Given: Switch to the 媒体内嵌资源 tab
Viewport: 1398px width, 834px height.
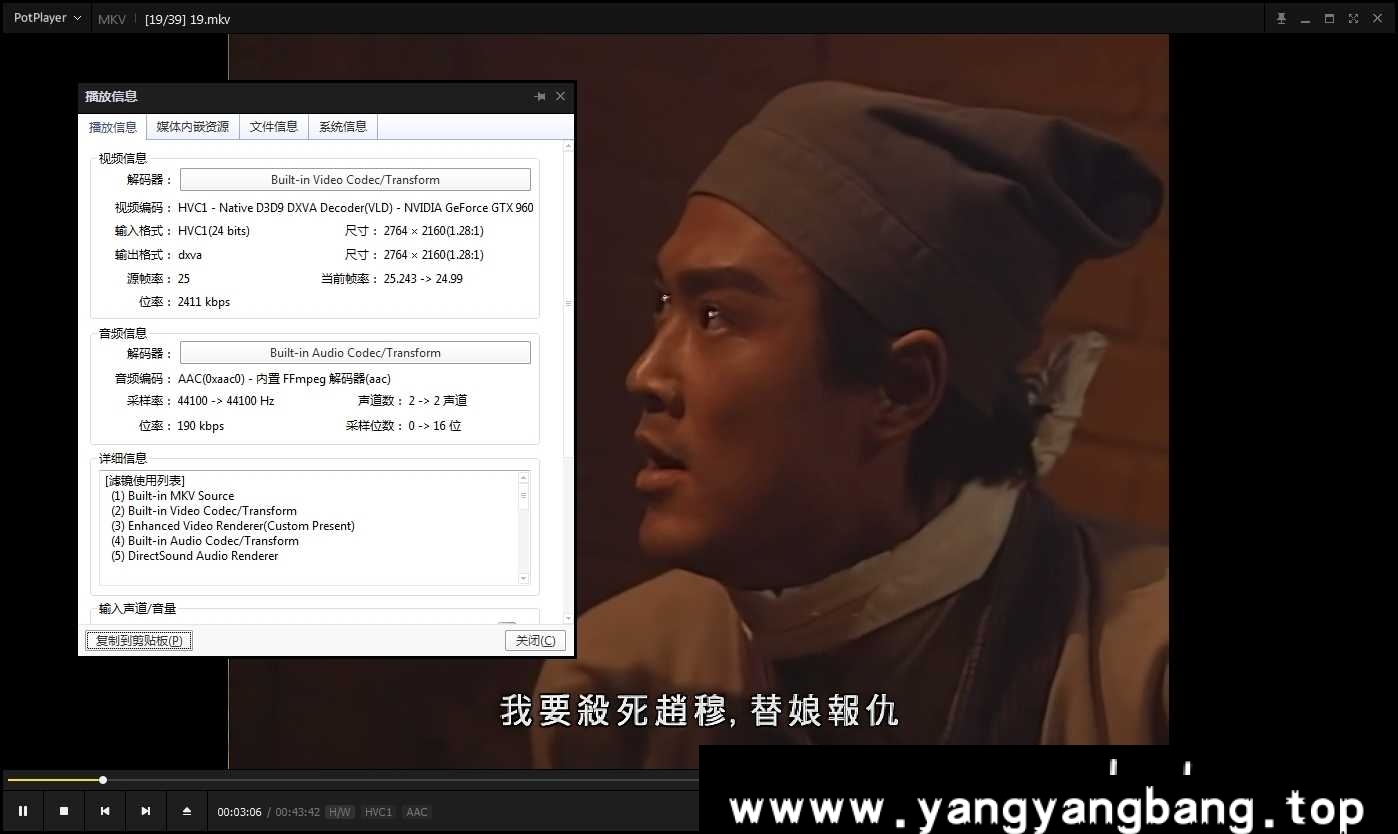Looking at the screenshot, I should 192,126.
